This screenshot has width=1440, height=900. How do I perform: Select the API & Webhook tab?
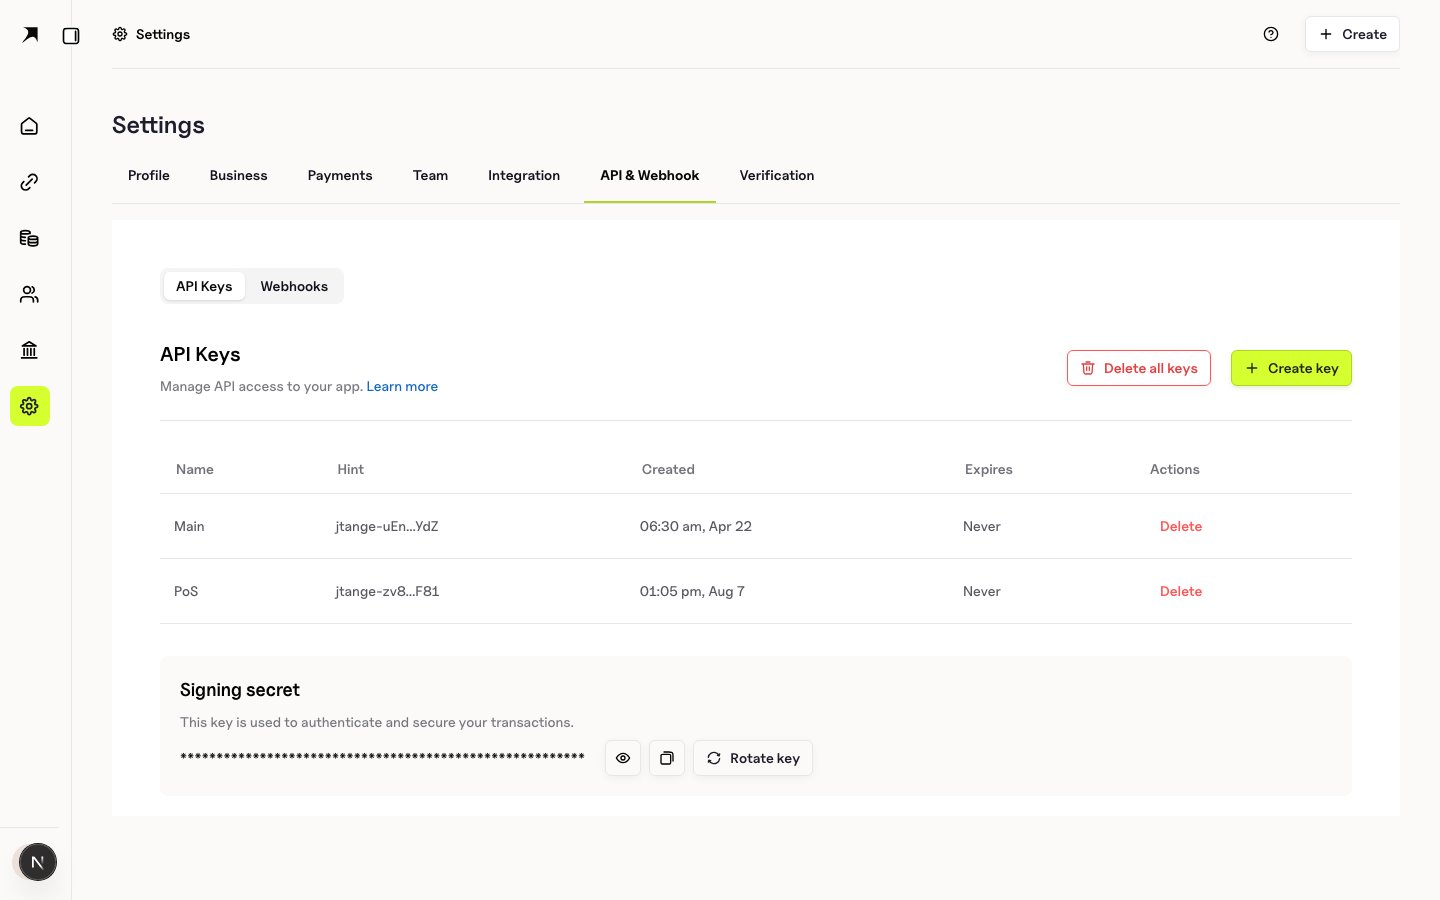tap(650, 175)
